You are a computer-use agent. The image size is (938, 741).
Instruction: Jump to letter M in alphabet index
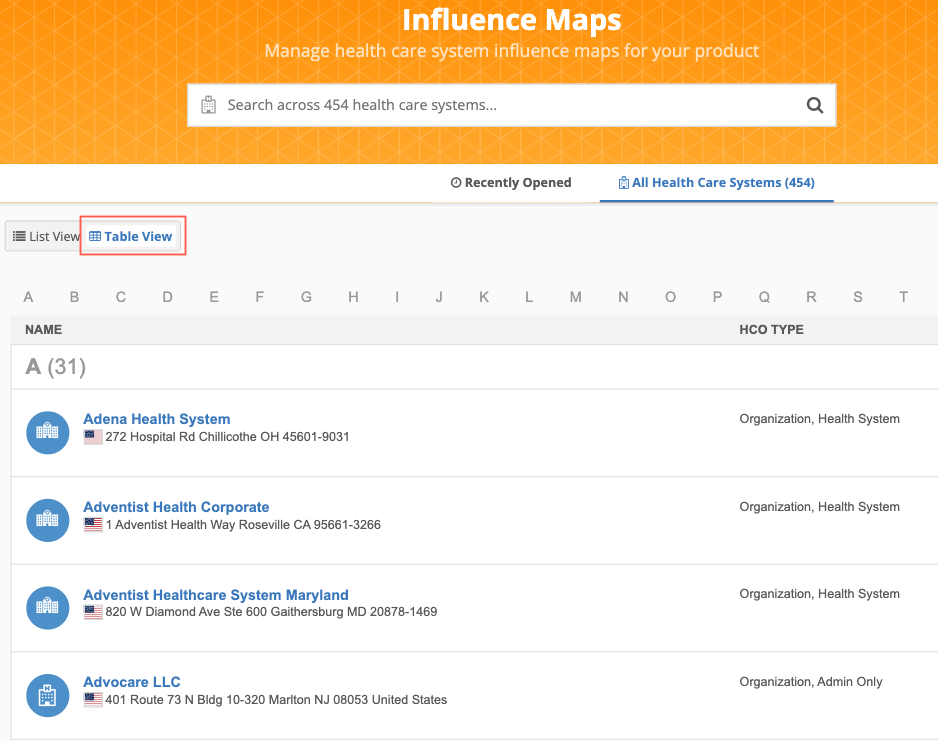[575, 297]
